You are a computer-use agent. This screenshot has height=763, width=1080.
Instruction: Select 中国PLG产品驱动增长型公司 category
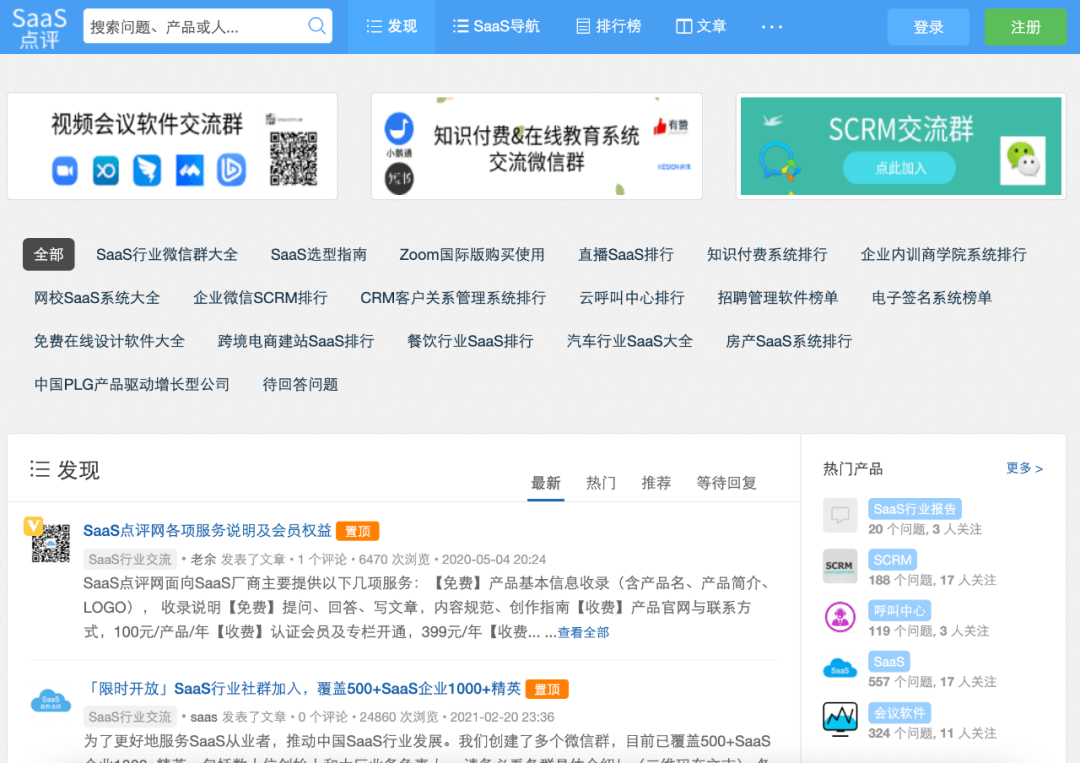click(132, 385)
